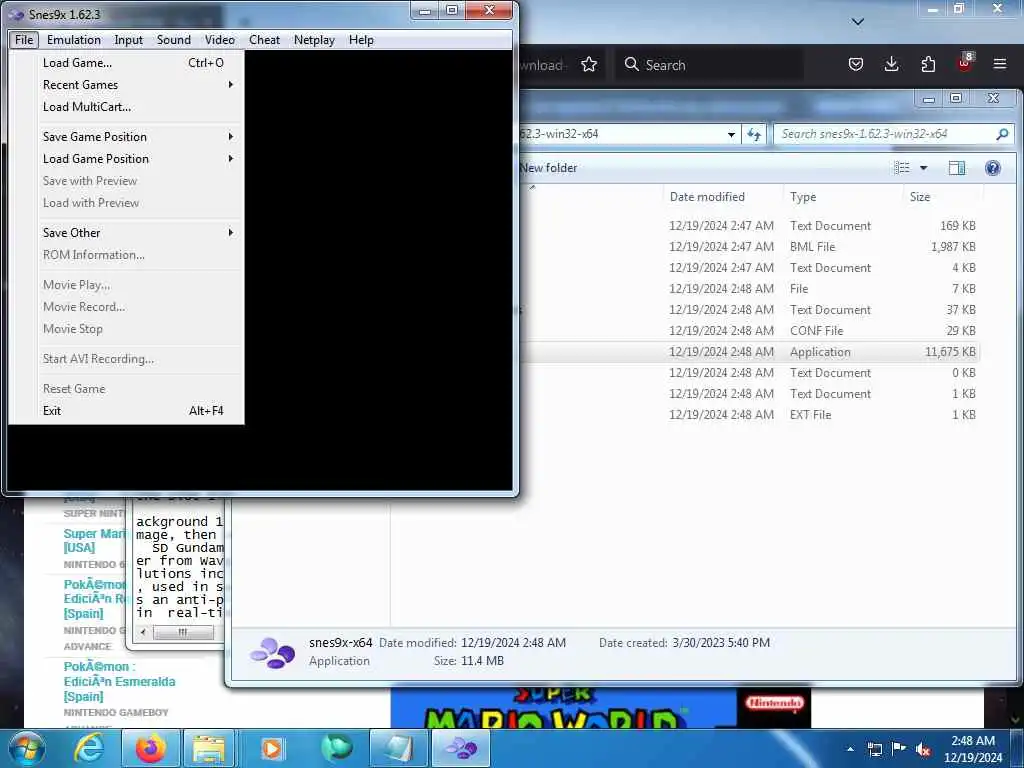This screenshot has height=768, width=1024.
Task: Open Firefox downloads arrow icon
Action: [891, 65]
